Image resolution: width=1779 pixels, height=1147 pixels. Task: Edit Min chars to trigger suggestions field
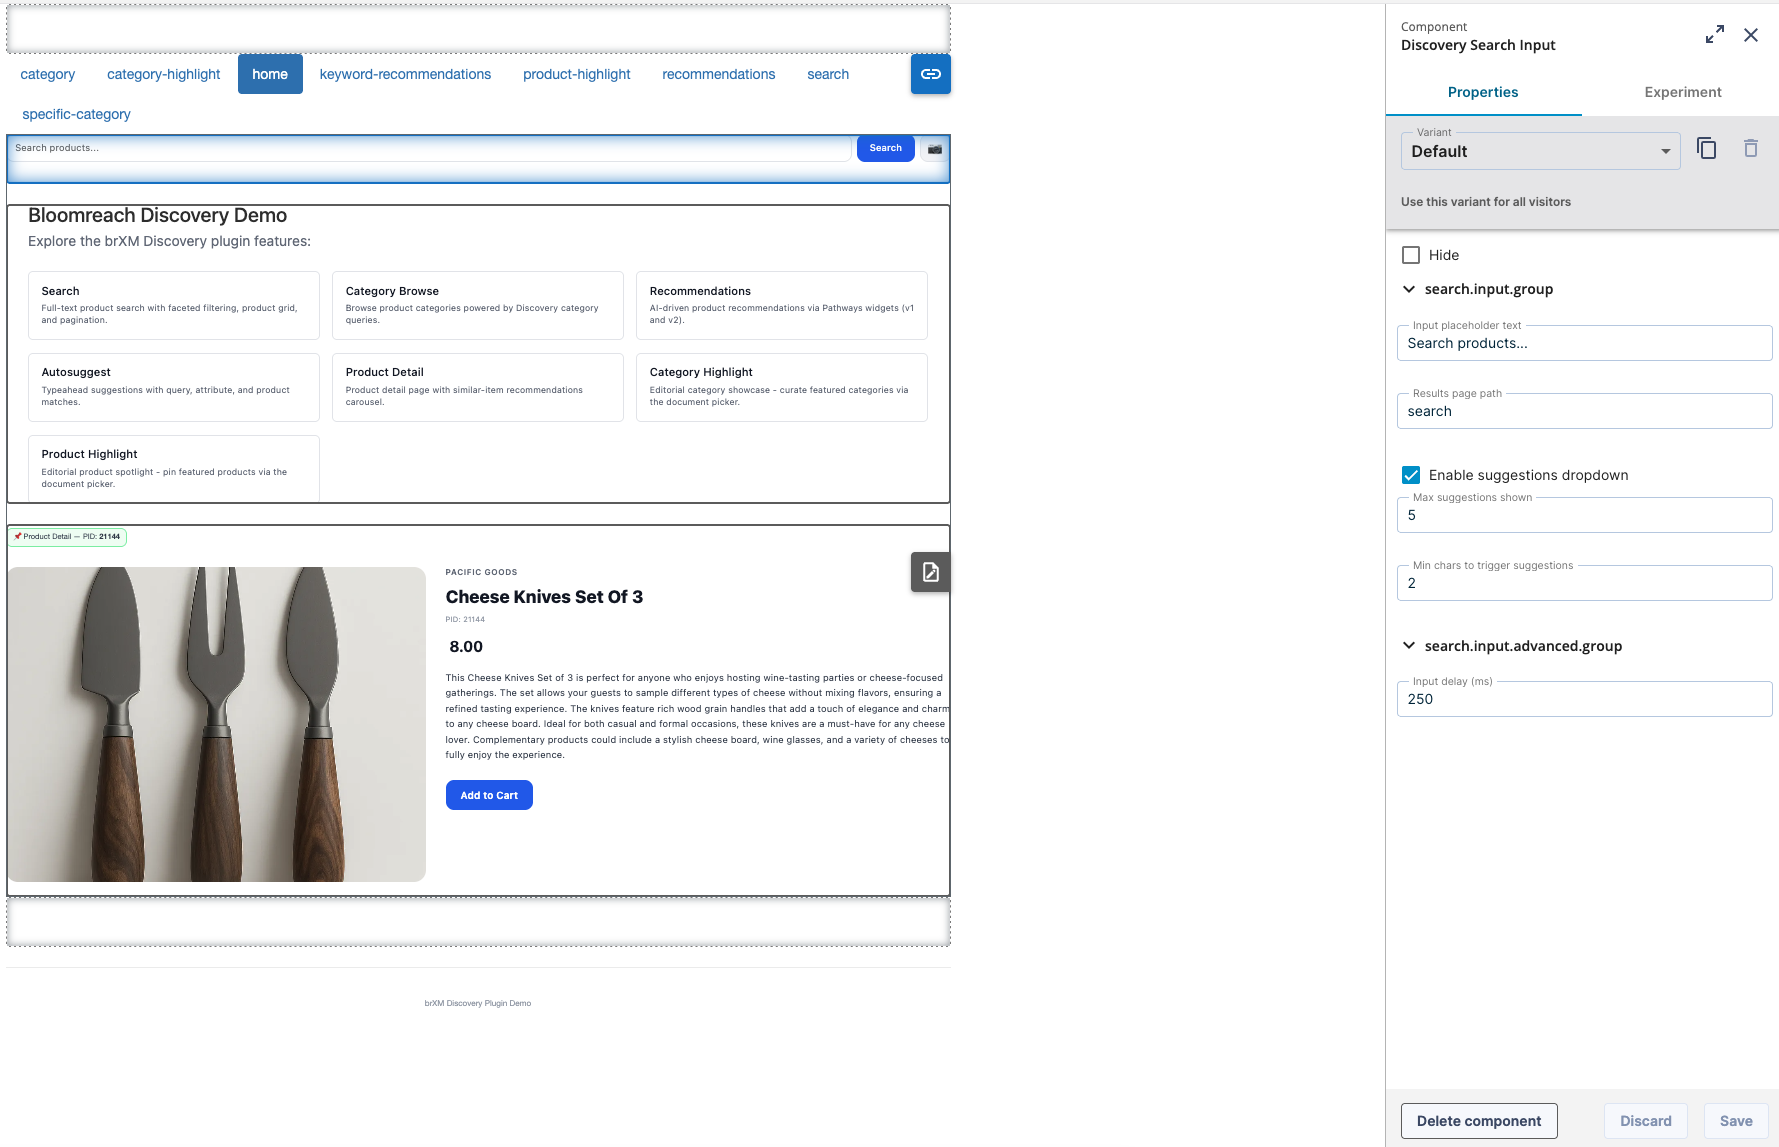click(1584, 583)
